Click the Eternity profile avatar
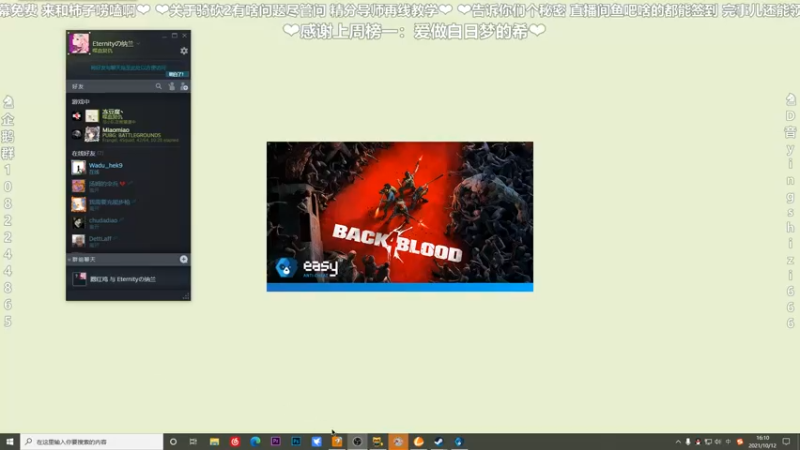The width and height of the screenshot is (800, 450). 79,43
